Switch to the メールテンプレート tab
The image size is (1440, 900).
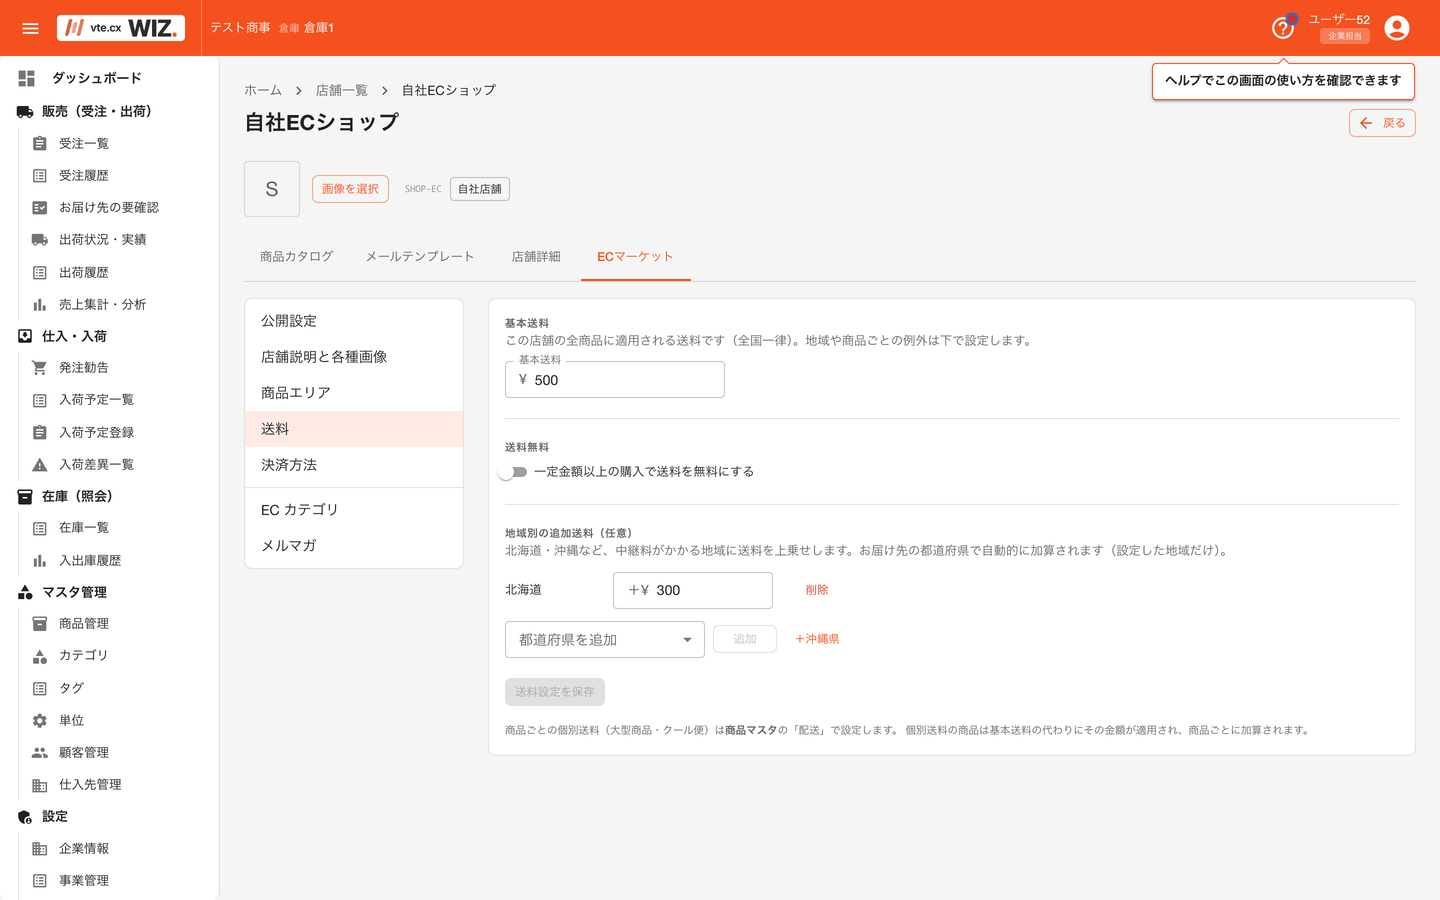[420, 257]
